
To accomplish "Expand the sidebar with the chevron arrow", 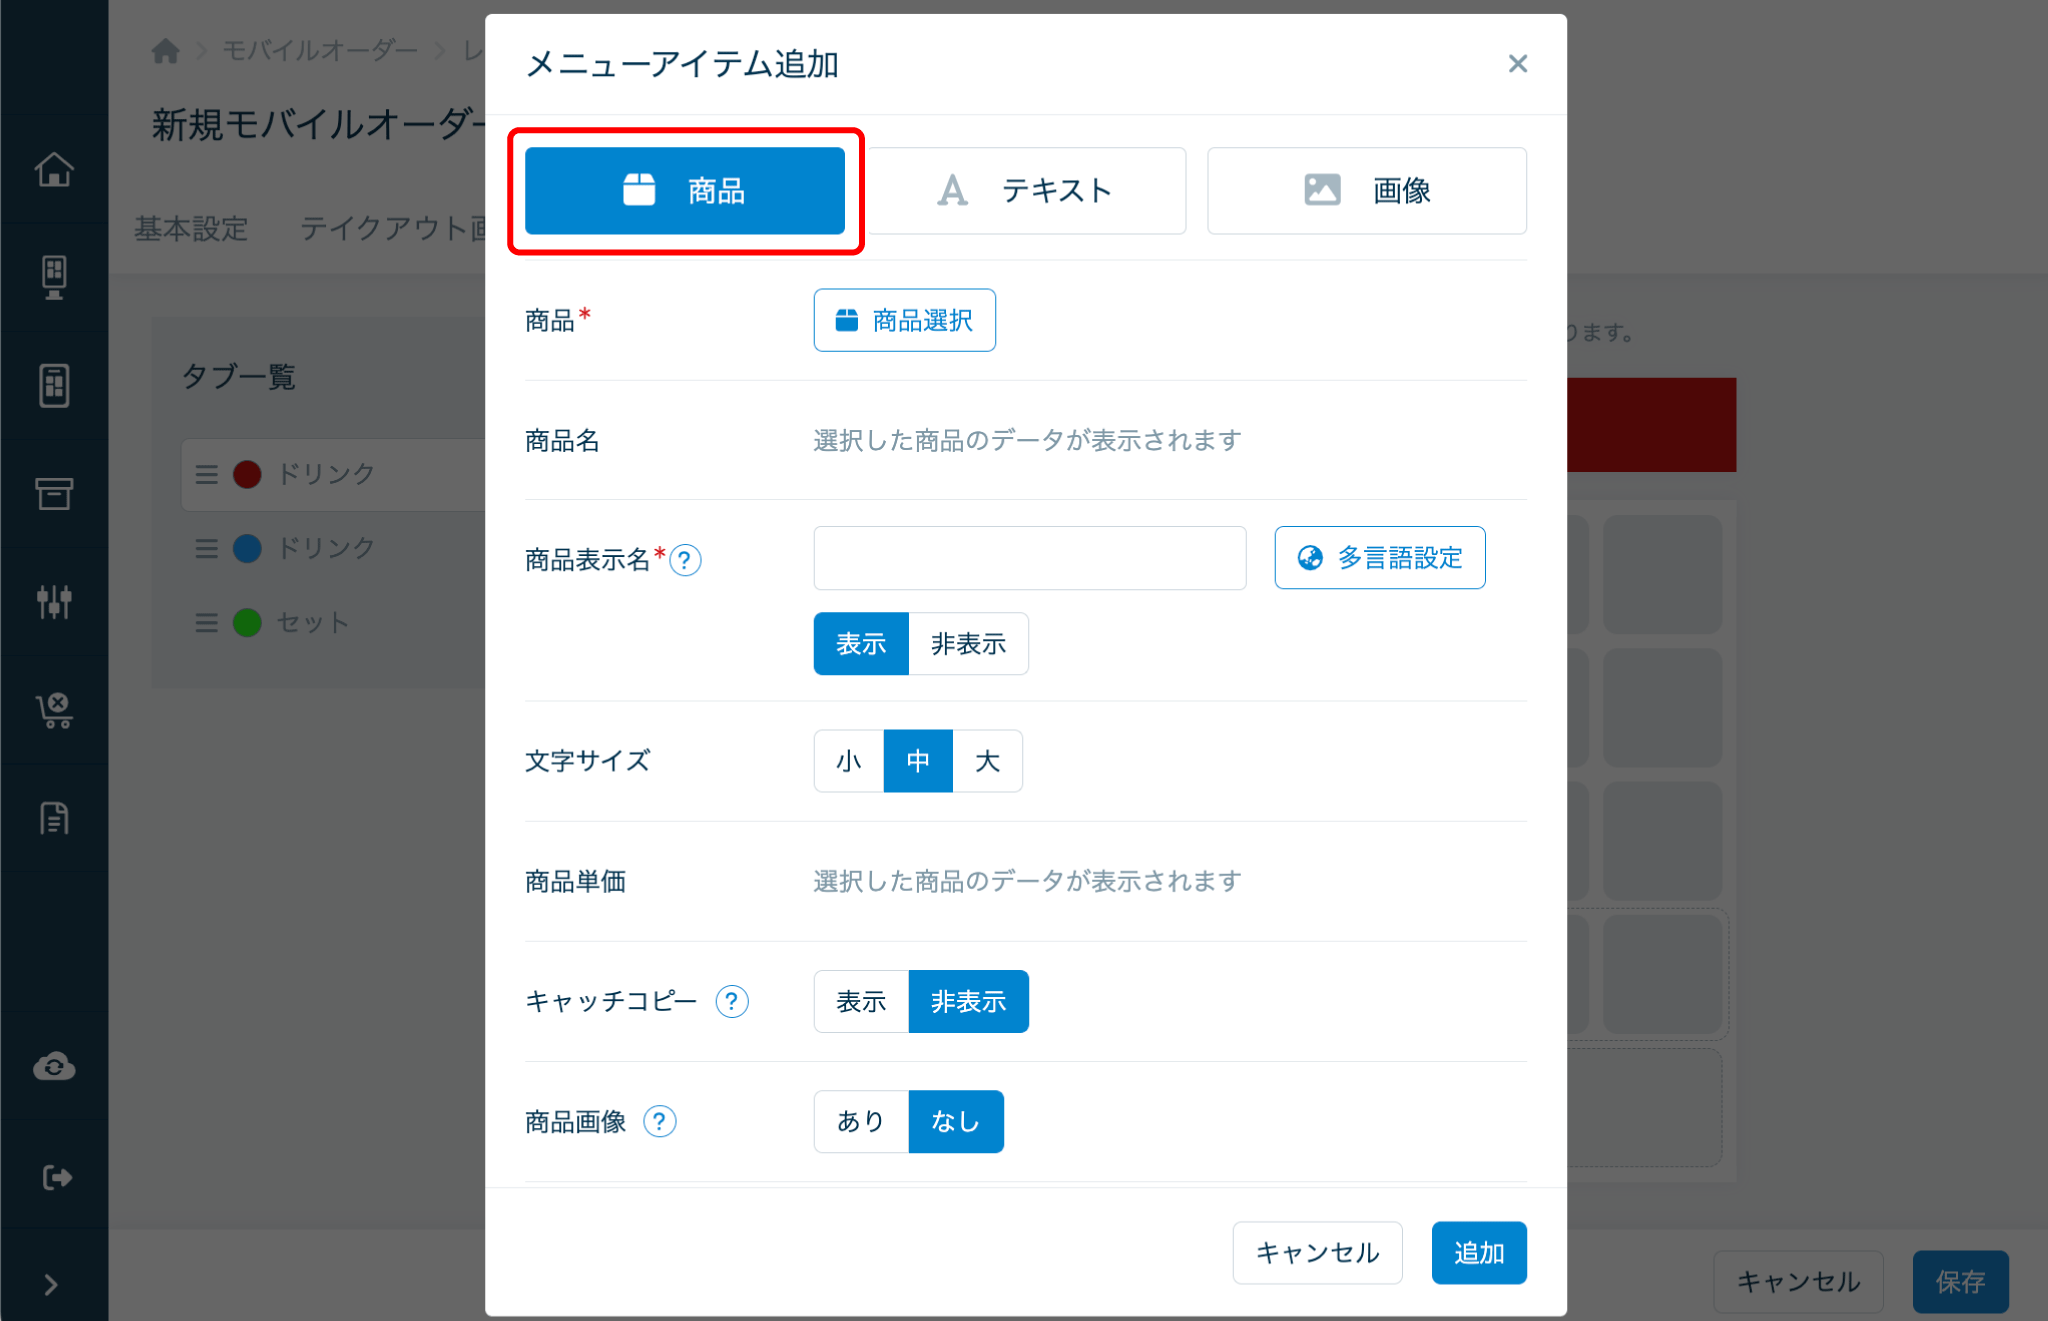I will tap(51, 1284).
